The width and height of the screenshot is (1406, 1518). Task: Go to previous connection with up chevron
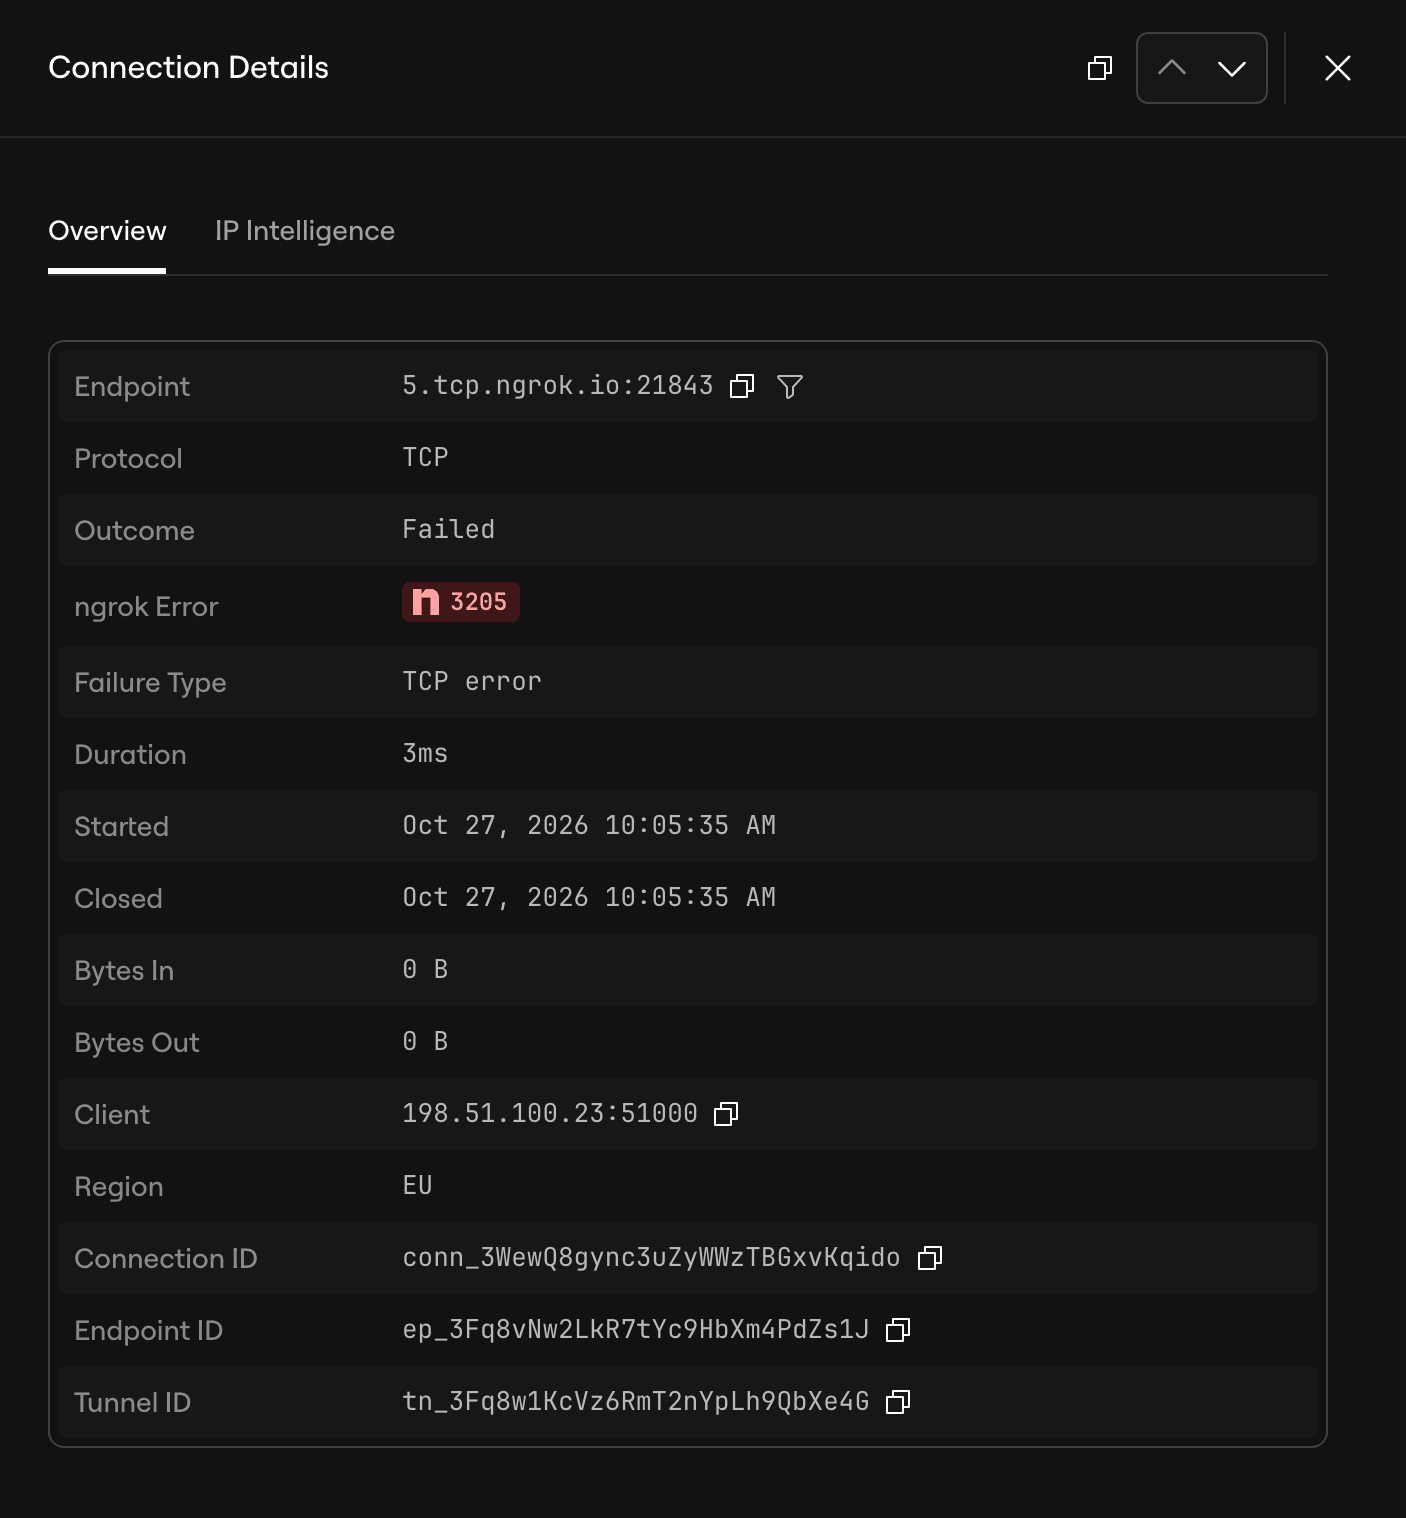click(1172, 68)
